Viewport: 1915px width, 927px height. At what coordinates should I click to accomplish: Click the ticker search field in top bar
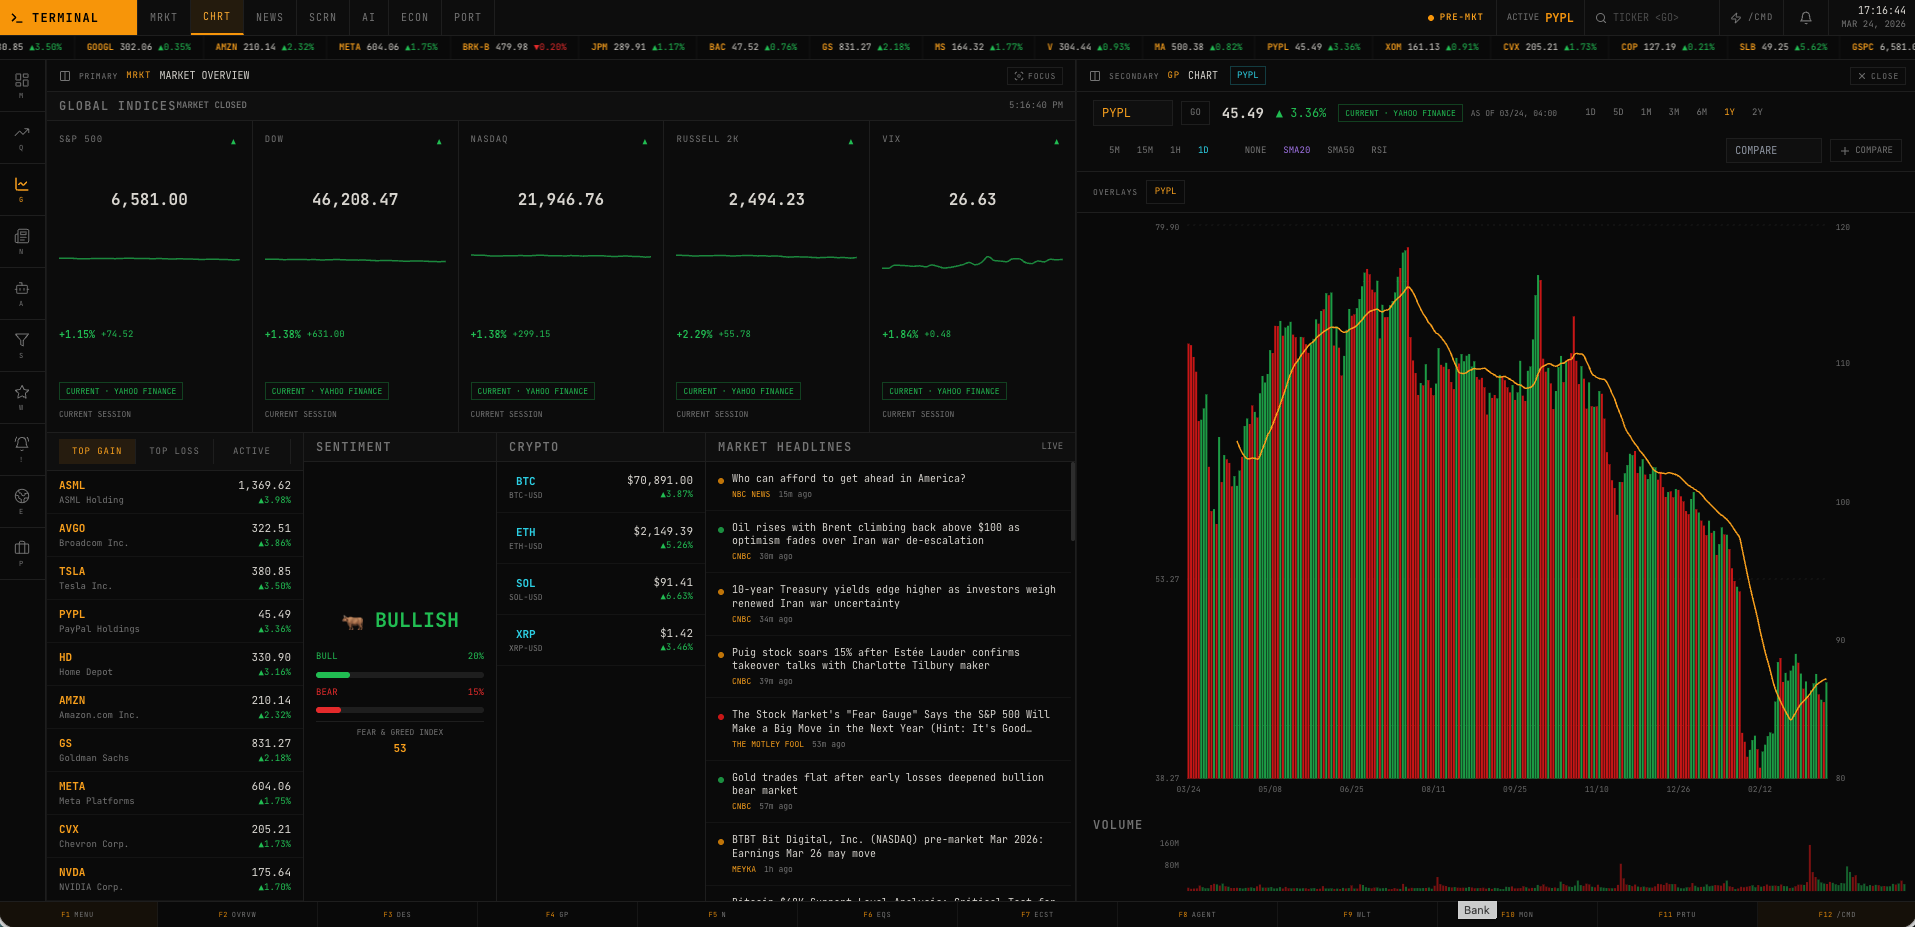click(1651, 17)
